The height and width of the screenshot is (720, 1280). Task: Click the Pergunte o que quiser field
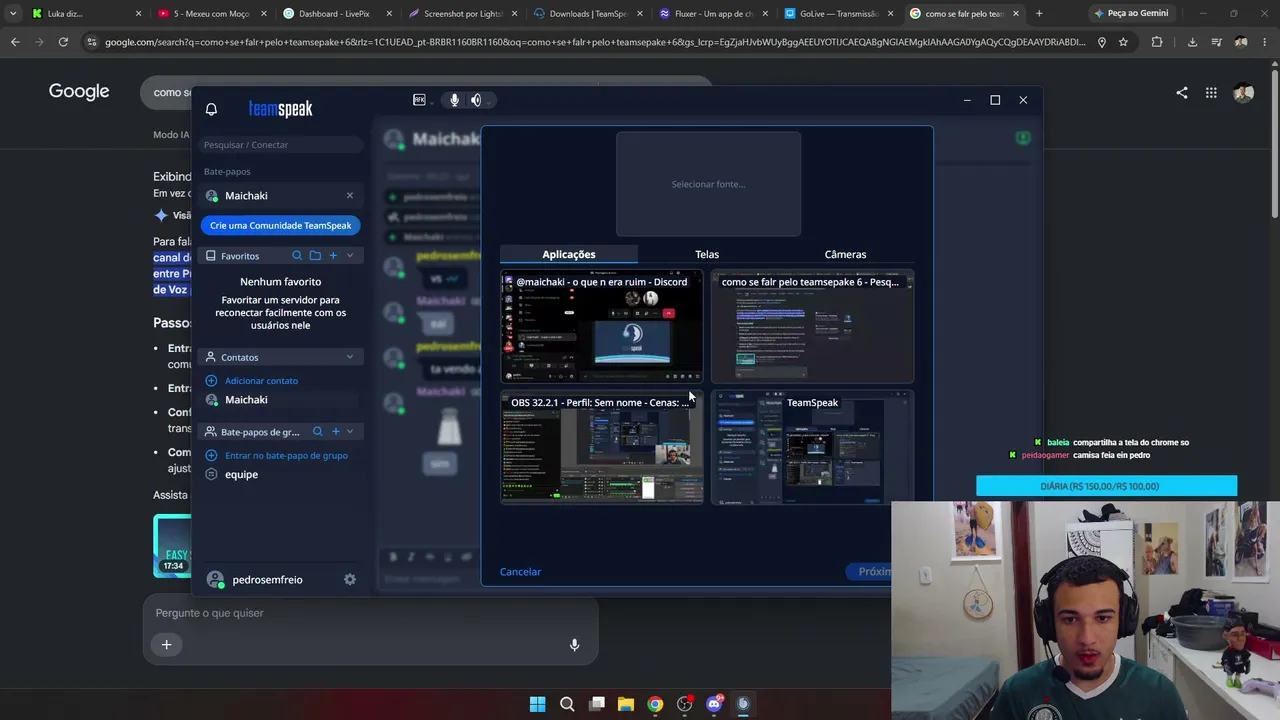click(370, 613)
